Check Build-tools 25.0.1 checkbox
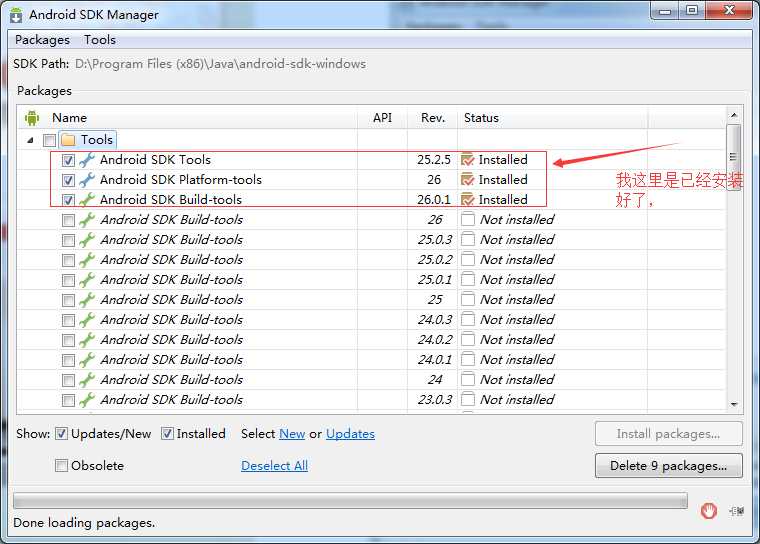The image size is (760, 544). [x=68, y=280]
